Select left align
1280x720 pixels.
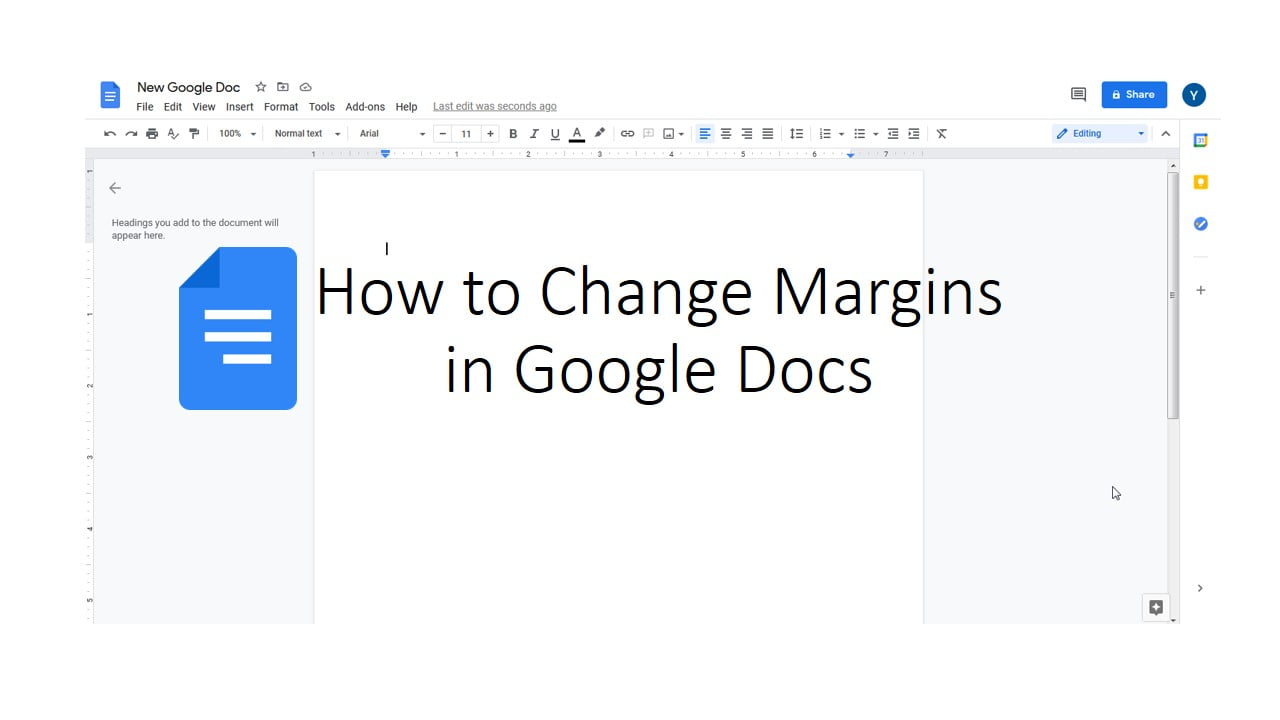(x=705, y=134)
